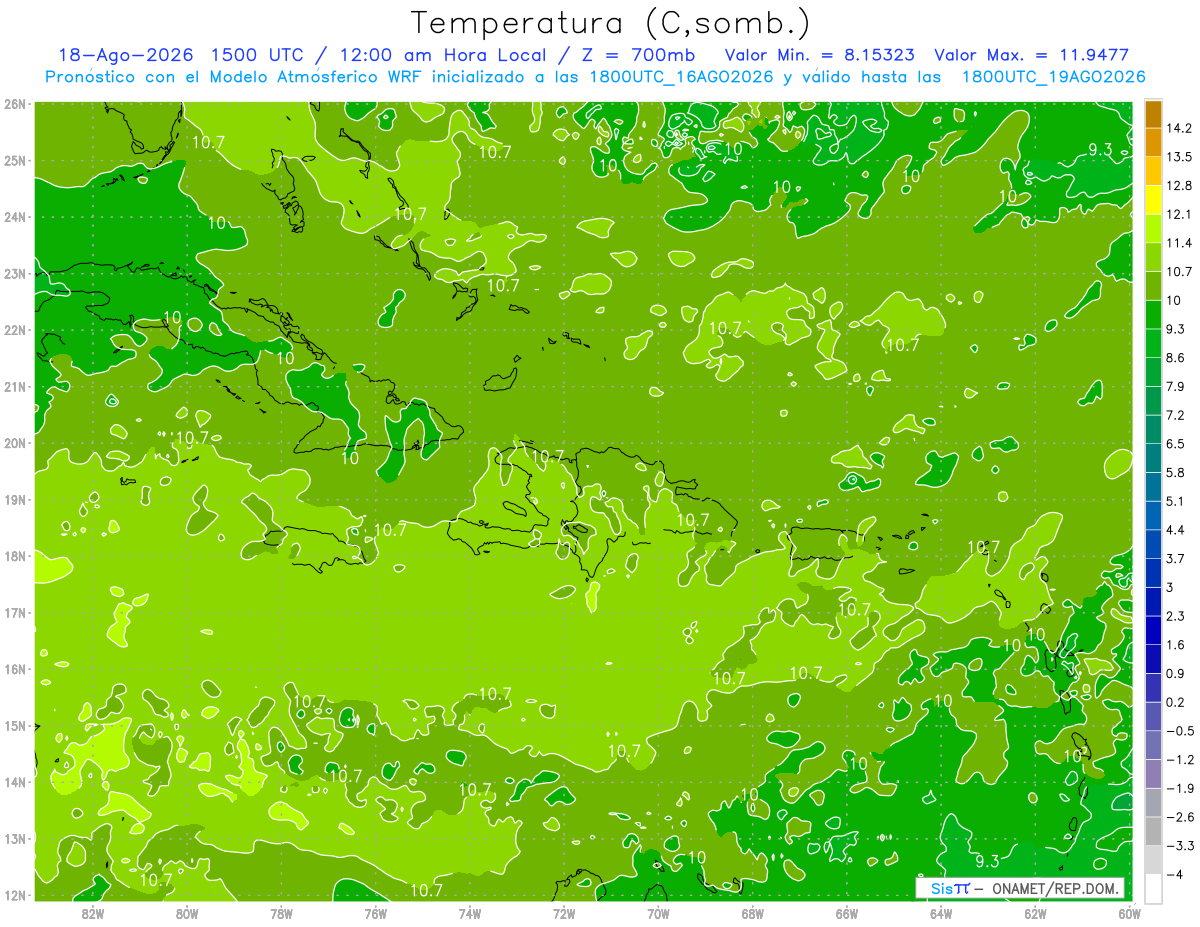Click the 82W longitude axis label
This screenshot has width=1200, height=927.
(x=92, y=913)
